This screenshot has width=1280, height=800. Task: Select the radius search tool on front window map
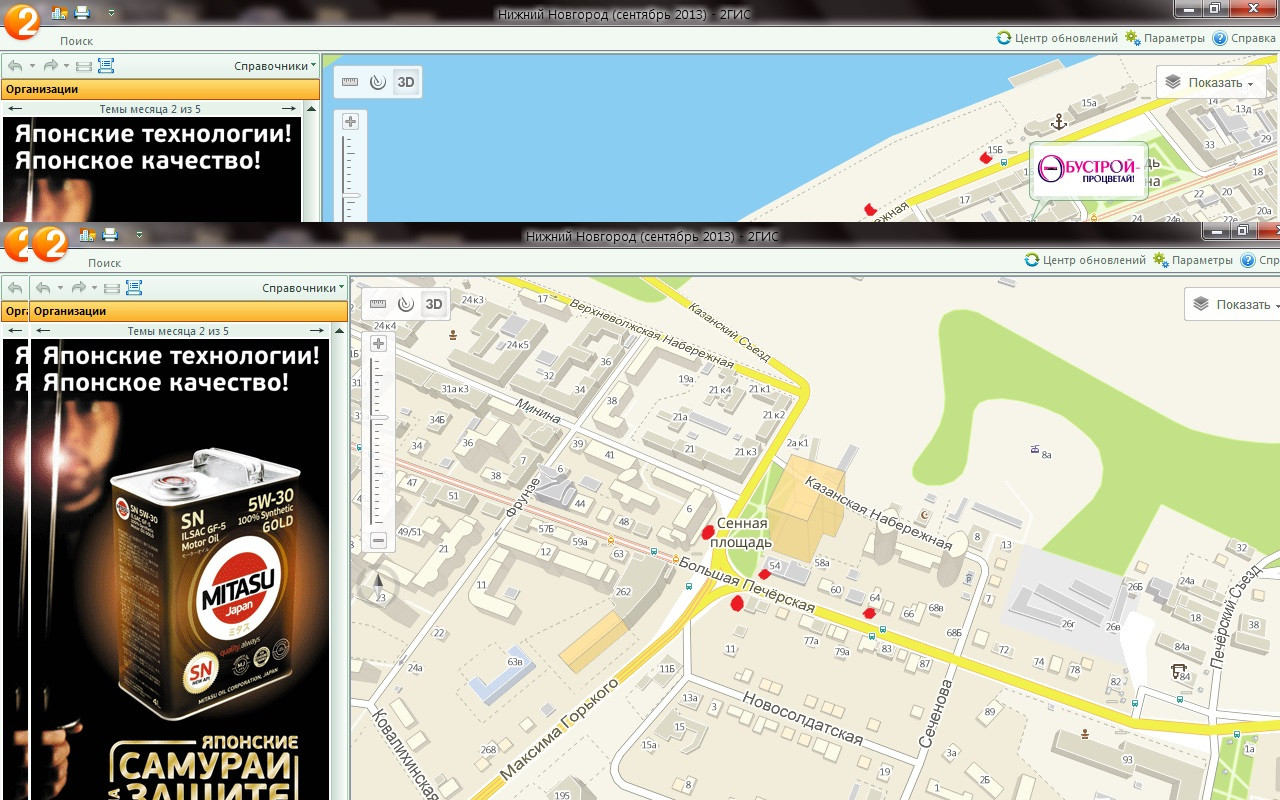[405, 304]
